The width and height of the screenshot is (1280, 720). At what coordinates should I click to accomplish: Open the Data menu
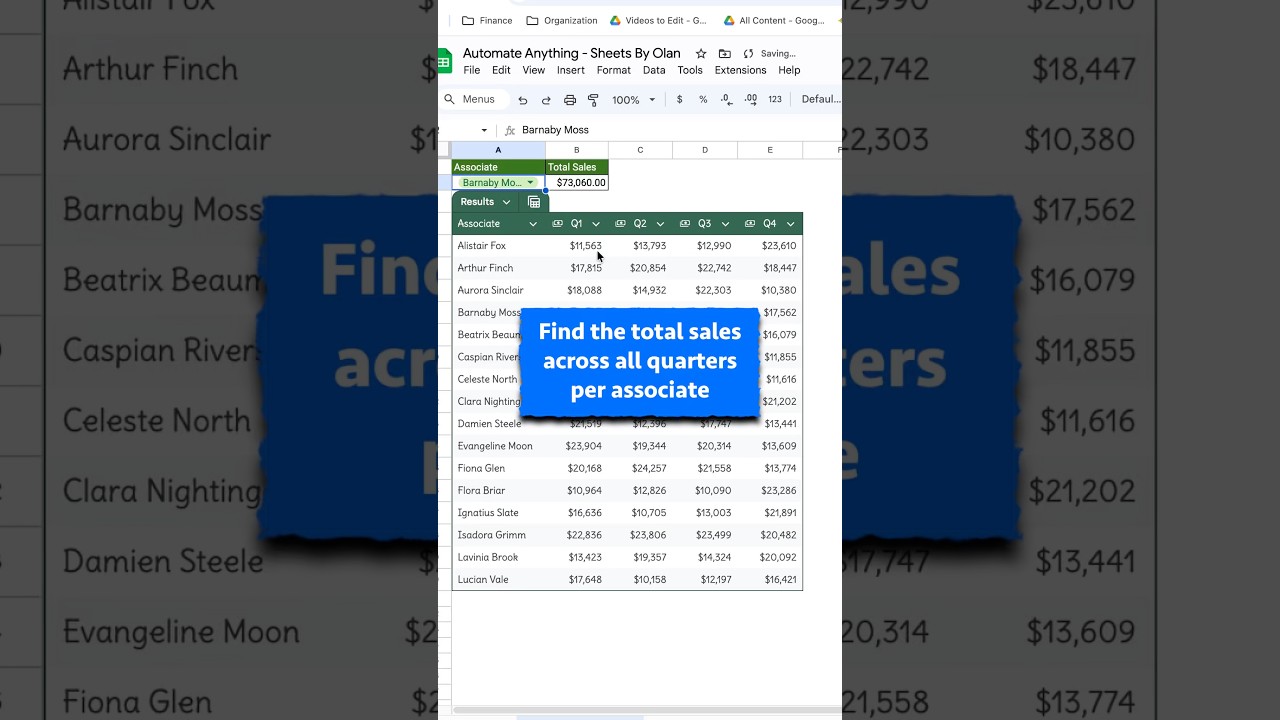coord(654,70)
